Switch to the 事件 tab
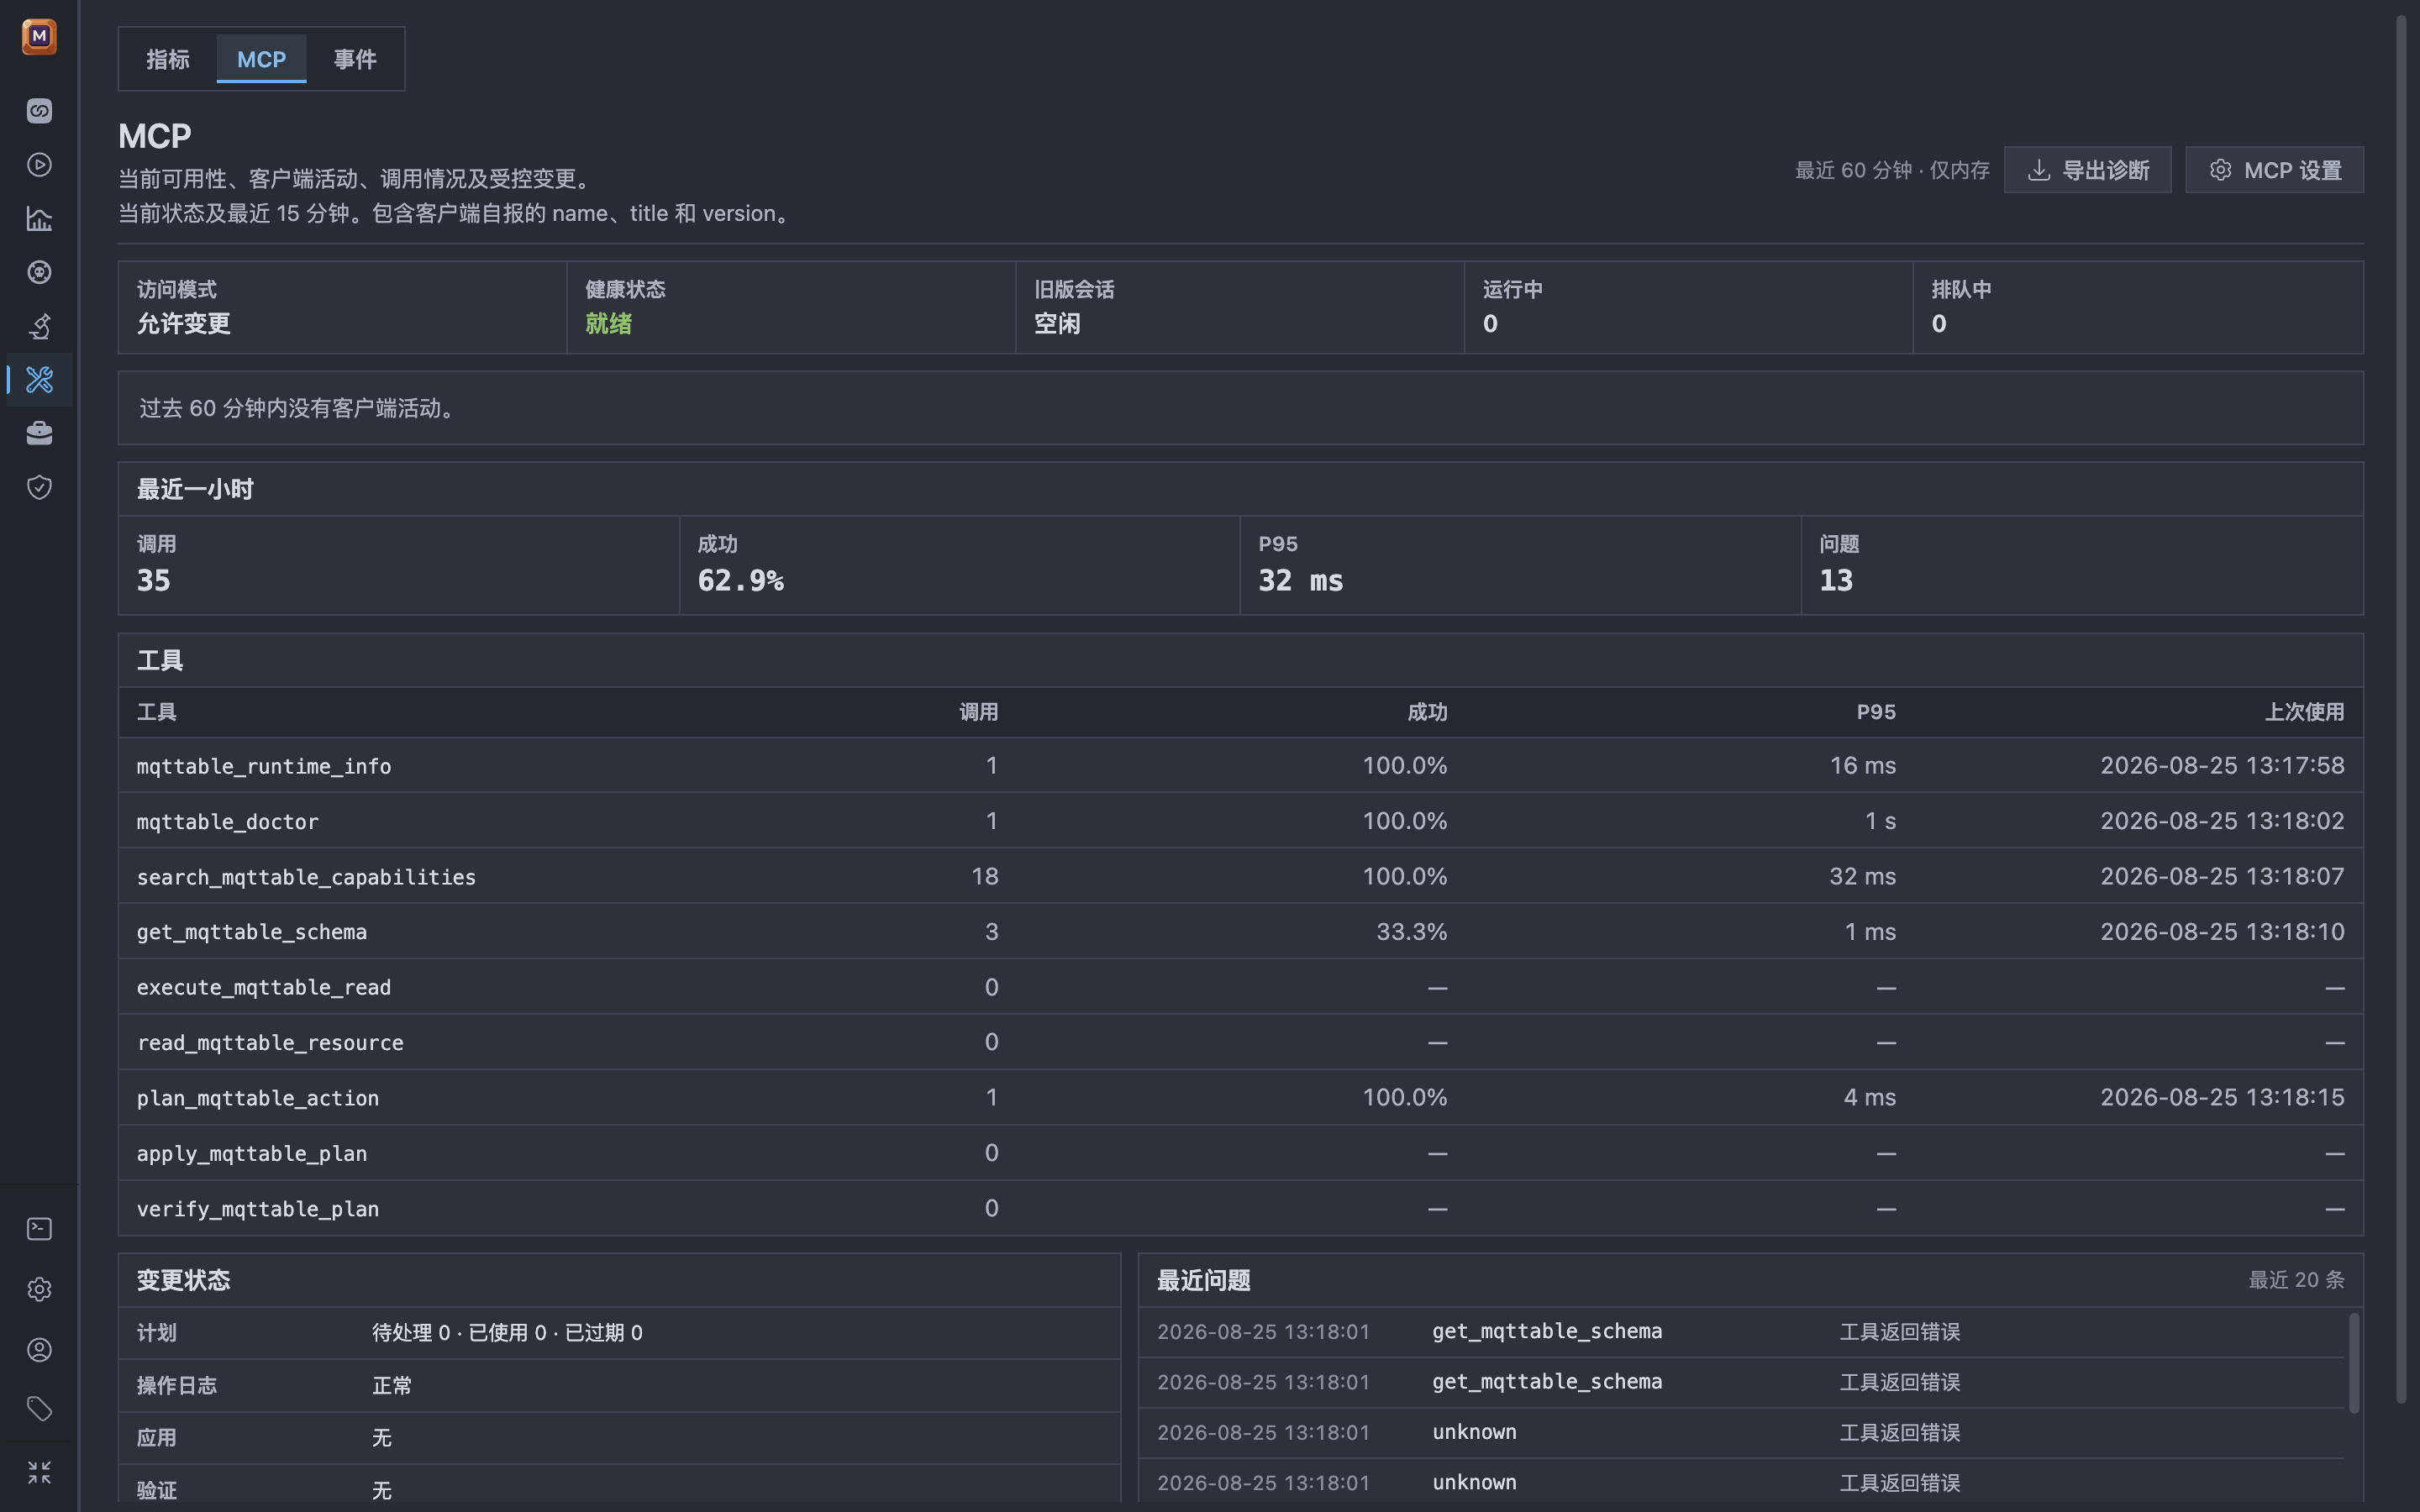This screenshot has width=2420, height=1512. 355,59
